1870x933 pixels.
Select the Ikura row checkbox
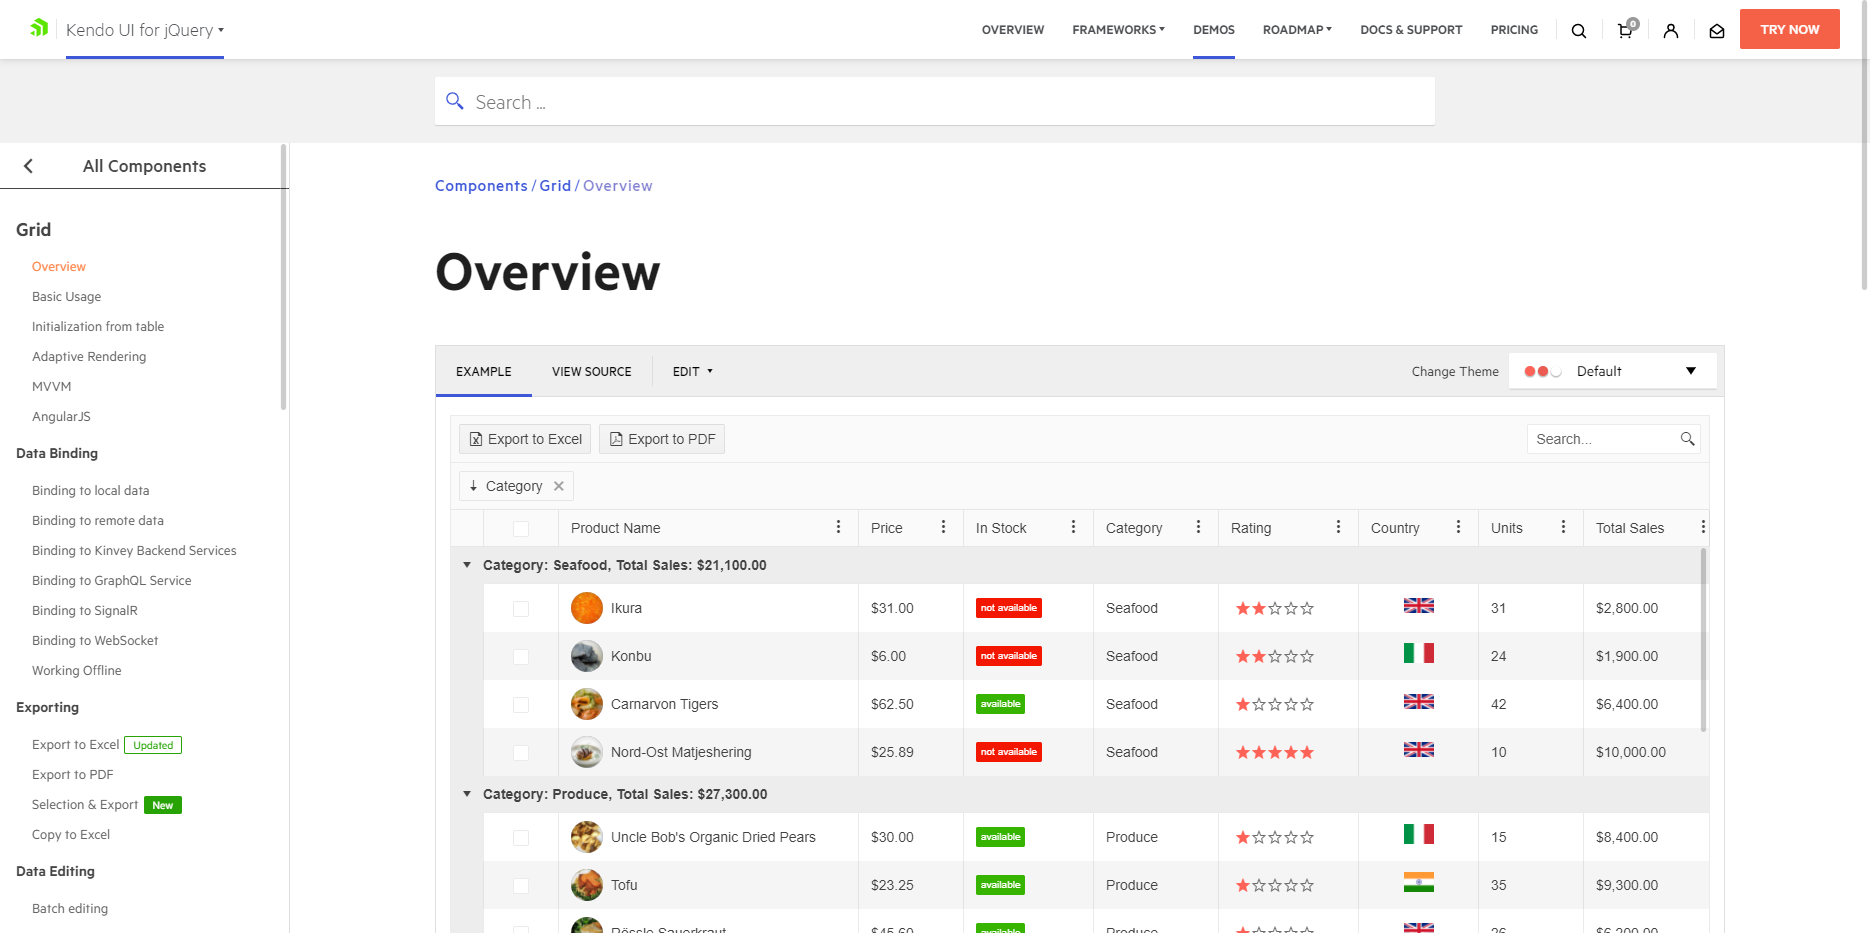coord(521,609)
